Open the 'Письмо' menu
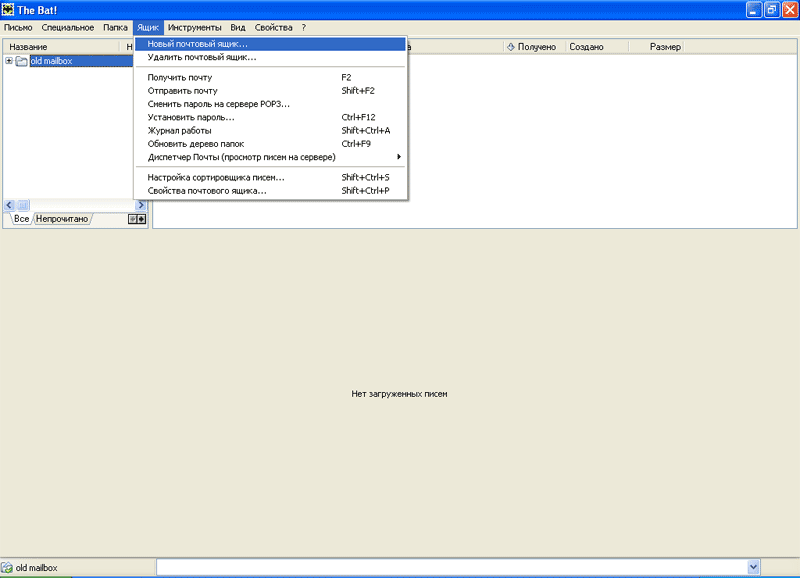800x578 pixels. tap(18, 28)
